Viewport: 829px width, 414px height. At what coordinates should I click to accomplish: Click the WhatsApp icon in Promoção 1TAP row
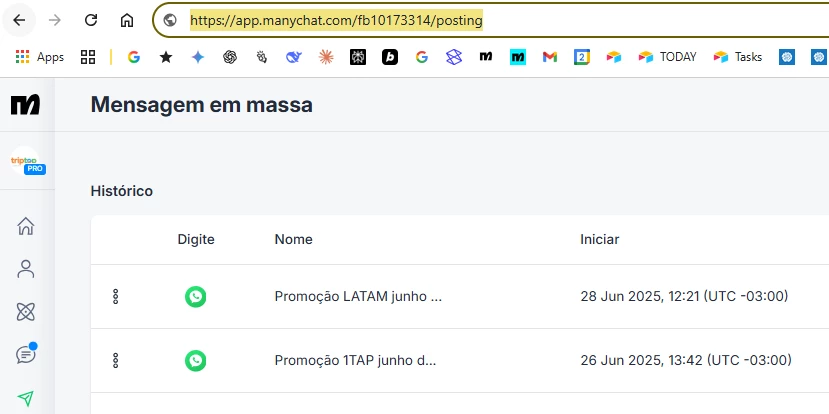pos(195,361)
